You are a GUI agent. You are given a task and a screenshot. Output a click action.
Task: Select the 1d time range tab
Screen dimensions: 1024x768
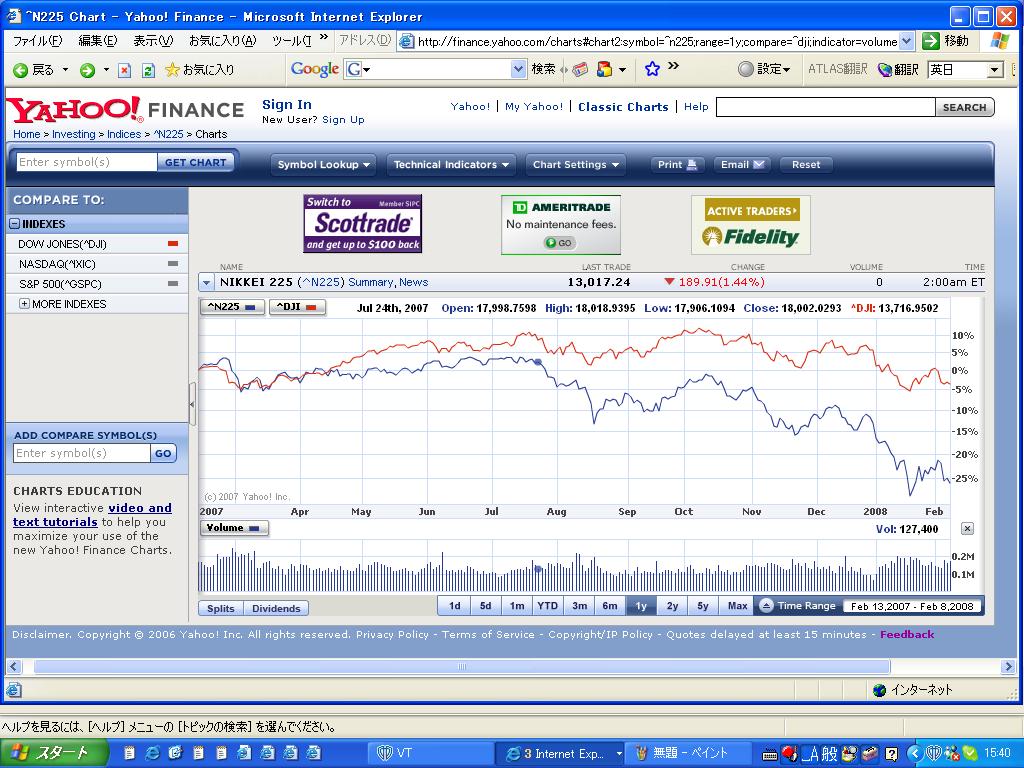tap(455, 605)
